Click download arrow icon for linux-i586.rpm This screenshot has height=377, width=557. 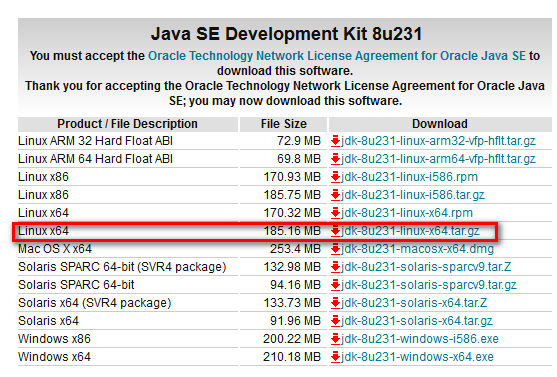pos(335,177)
